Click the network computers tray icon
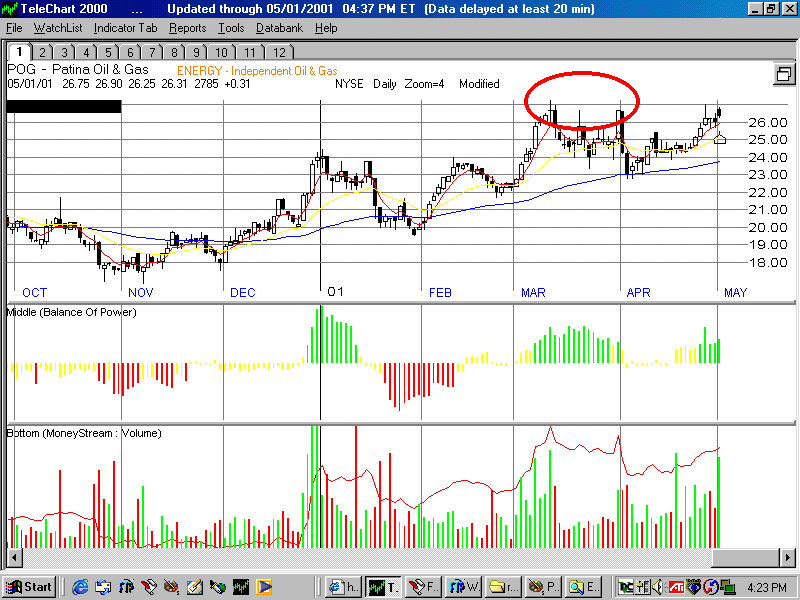Screen dimensions: 800x600 727,587
